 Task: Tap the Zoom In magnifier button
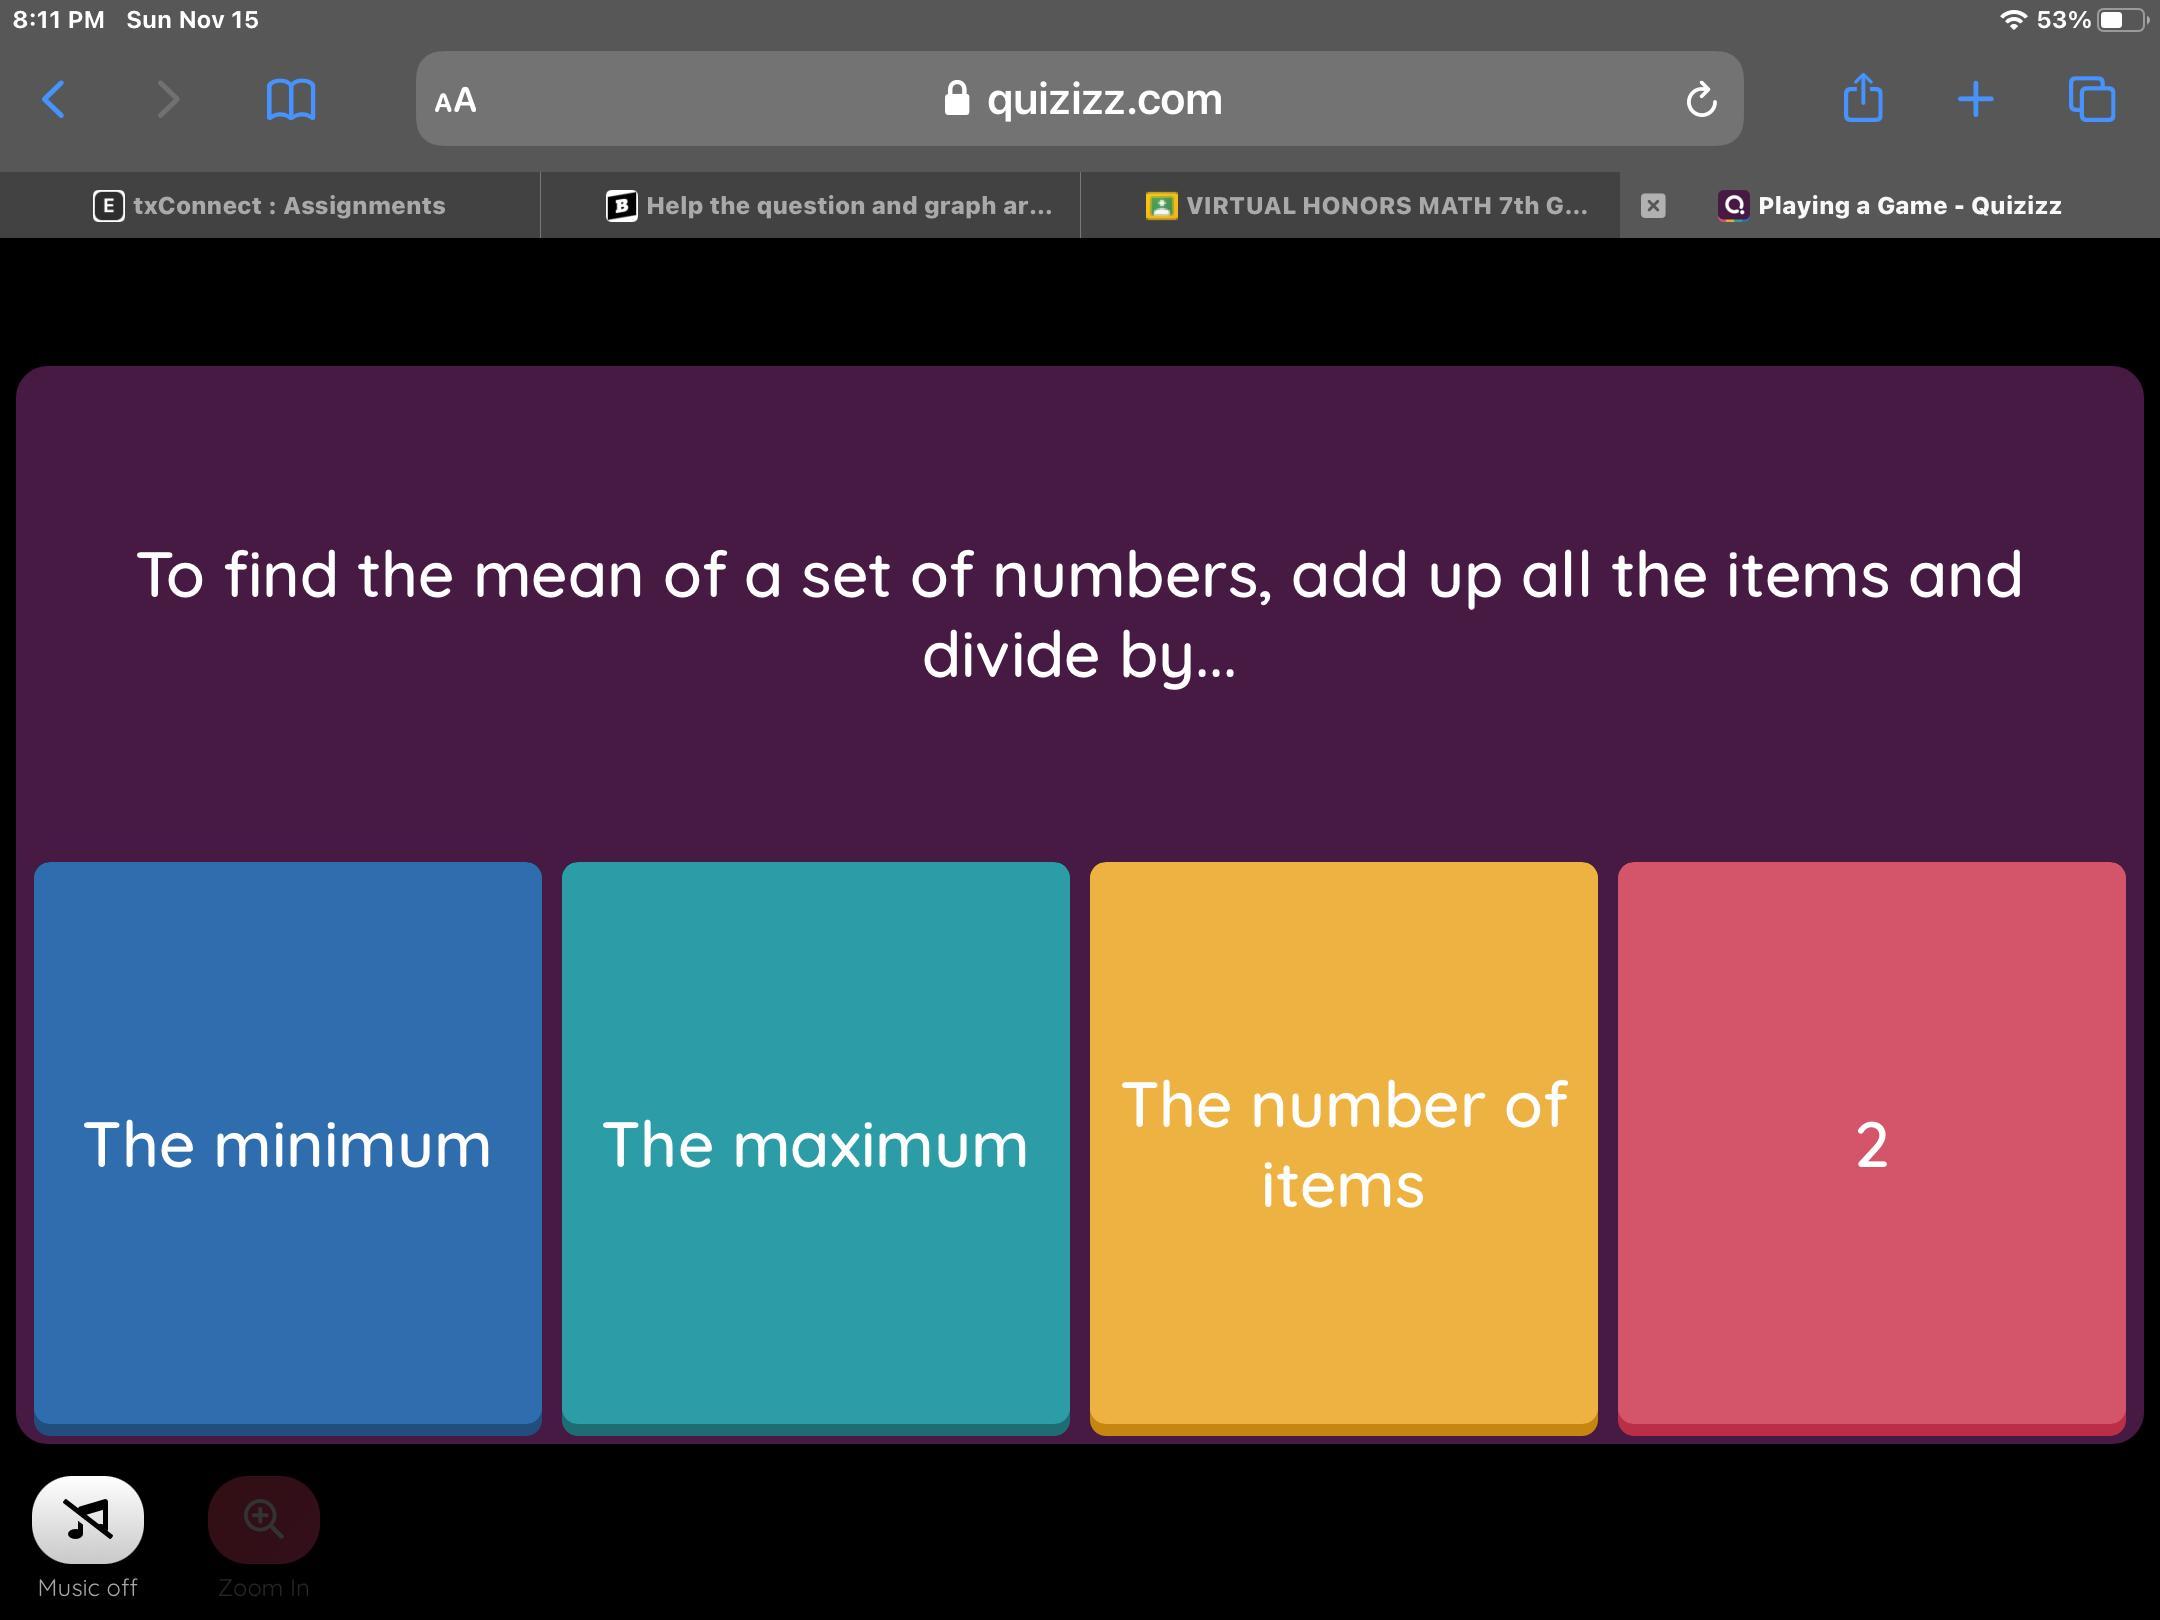[263, 1519]
